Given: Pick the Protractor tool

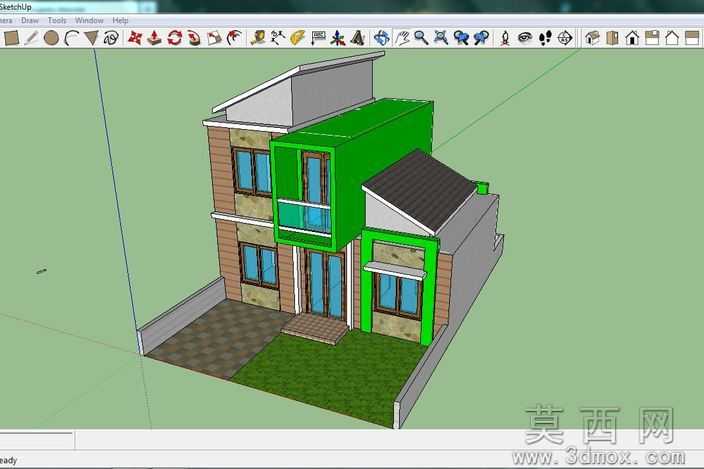Looking at the screenshot, I should [x=298, y=38].
